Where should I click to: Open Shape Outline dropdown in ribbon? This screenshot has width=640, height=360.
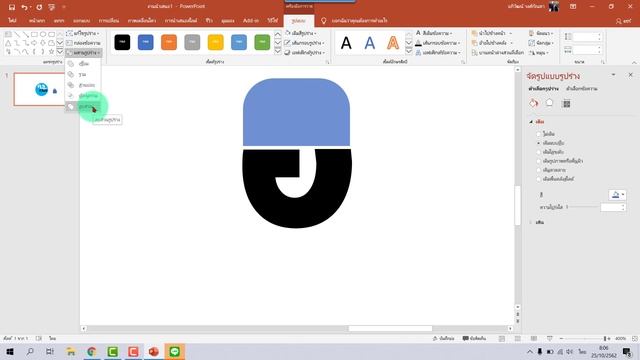(x=304, y=43)
